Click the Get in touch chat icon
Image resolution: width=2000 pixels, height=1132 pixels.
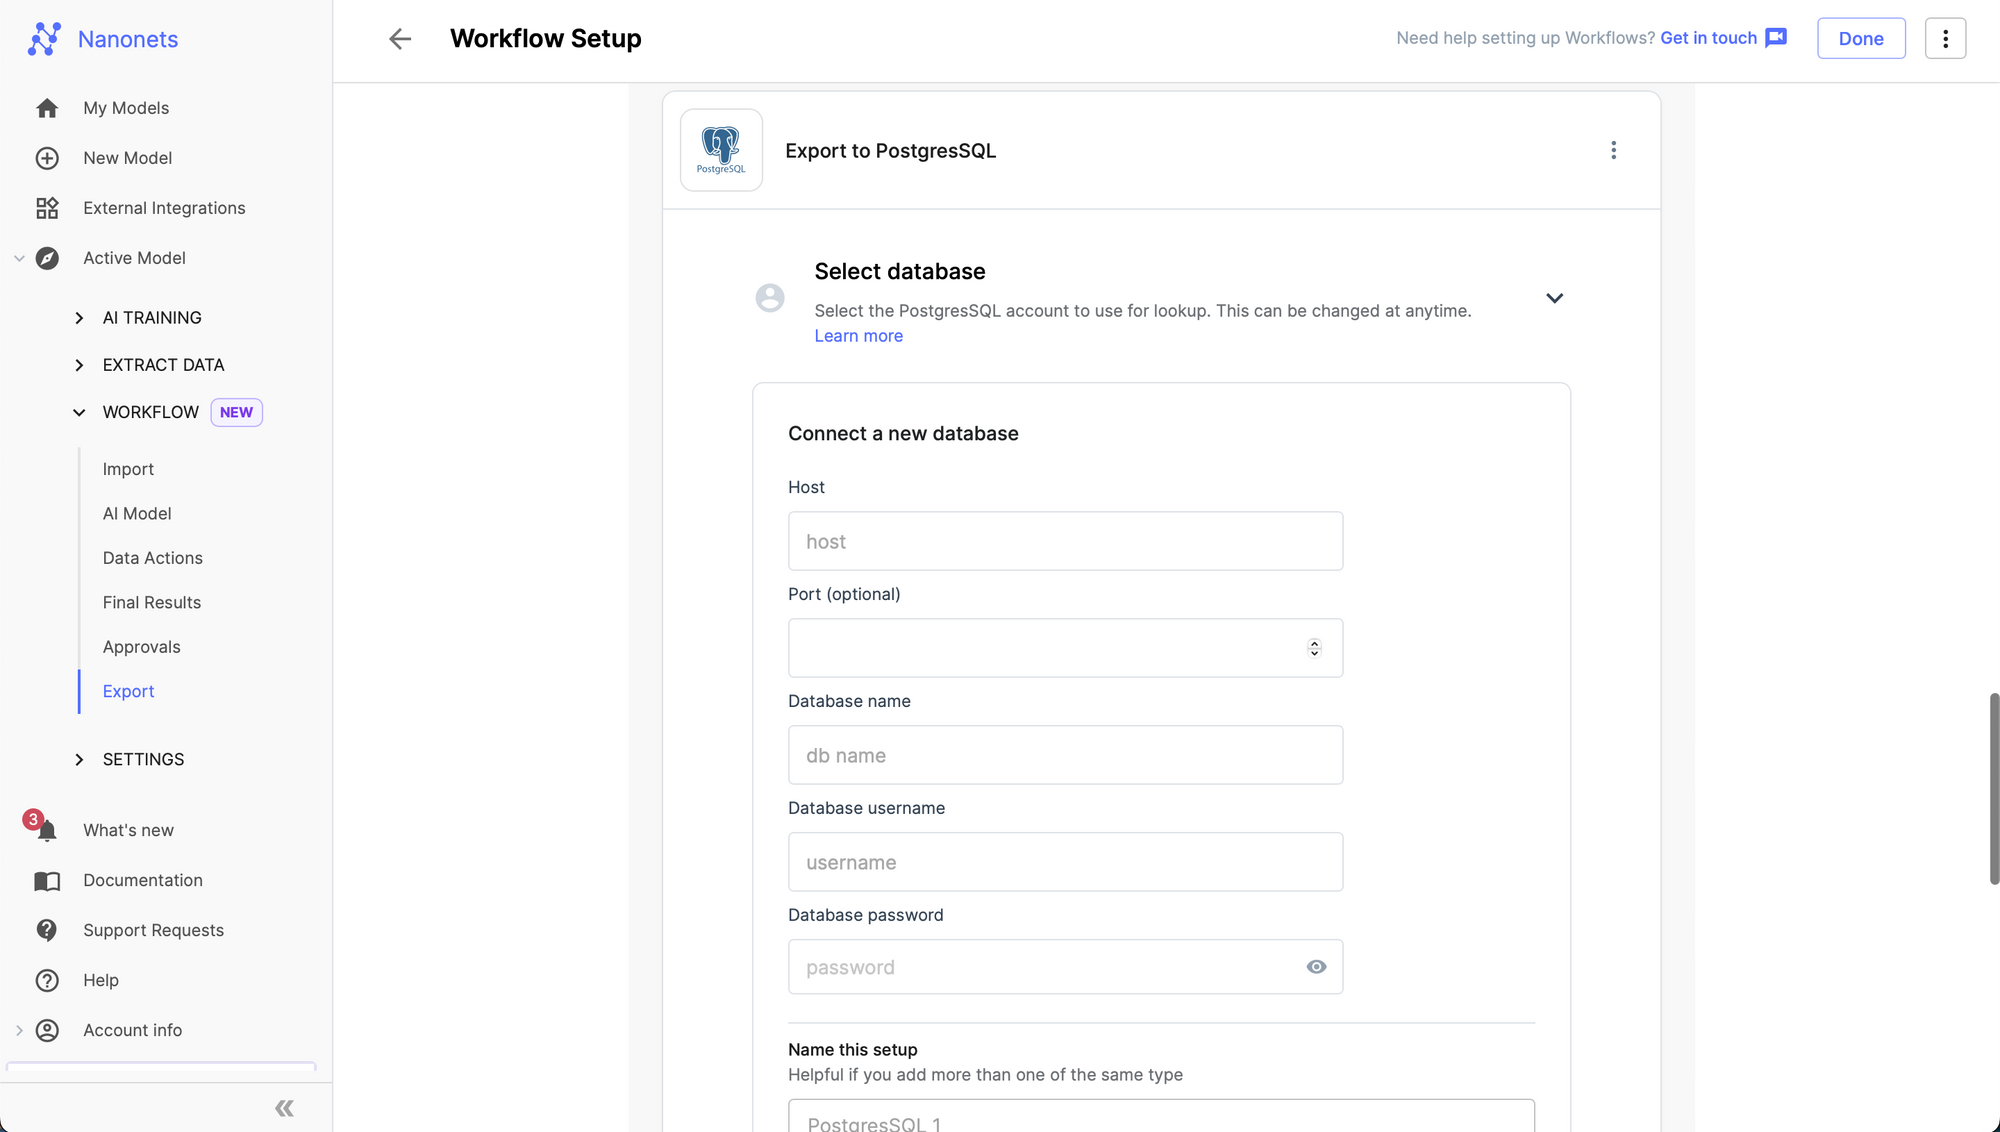pyautogui.click(x=1776, y=38)
